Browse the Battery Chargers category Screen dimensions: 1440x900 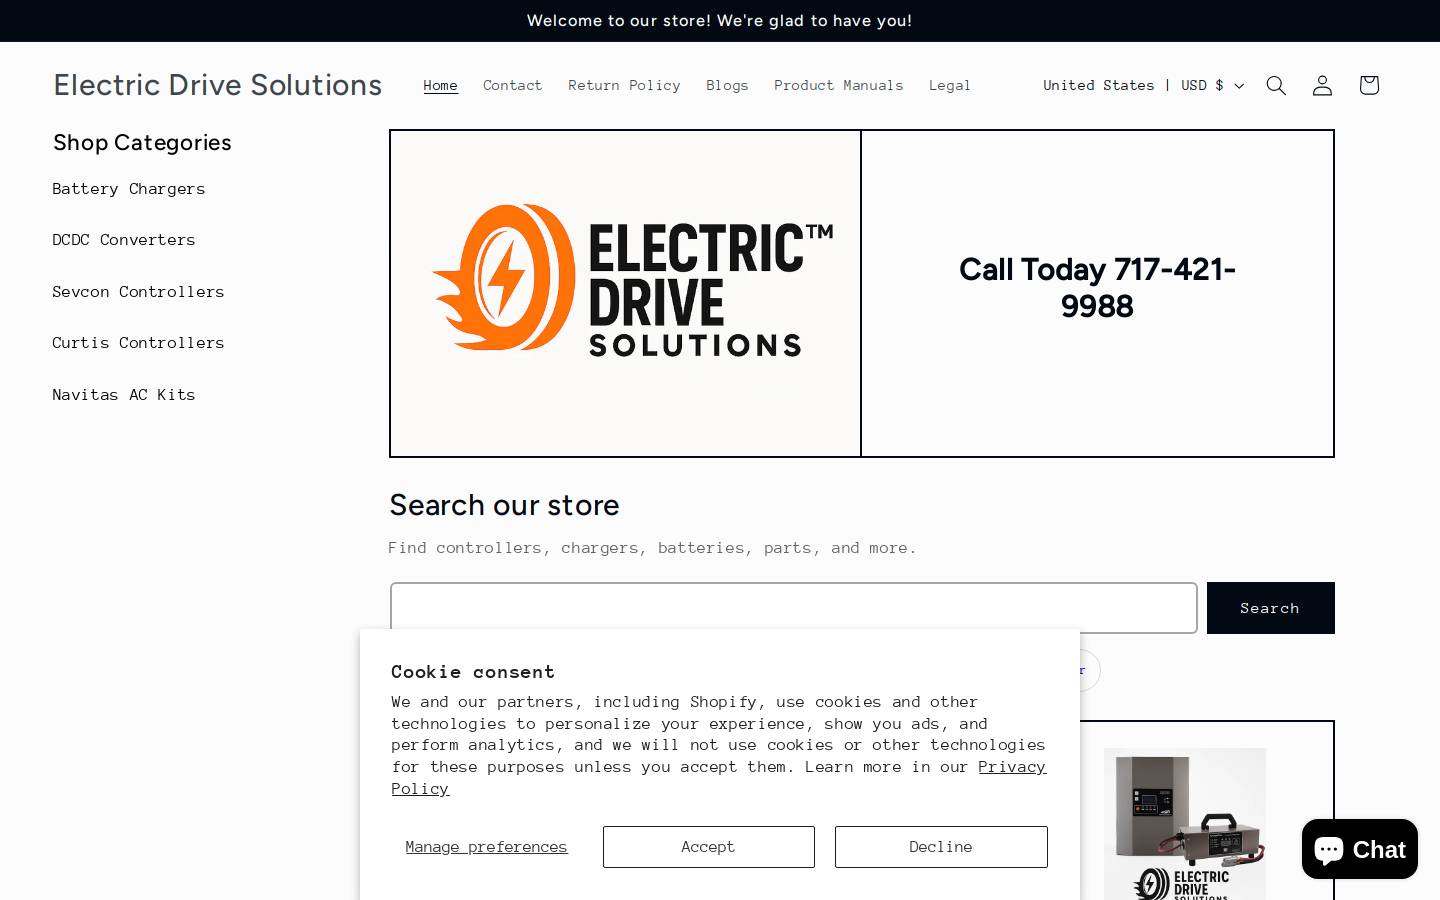(x=129, y=189)
